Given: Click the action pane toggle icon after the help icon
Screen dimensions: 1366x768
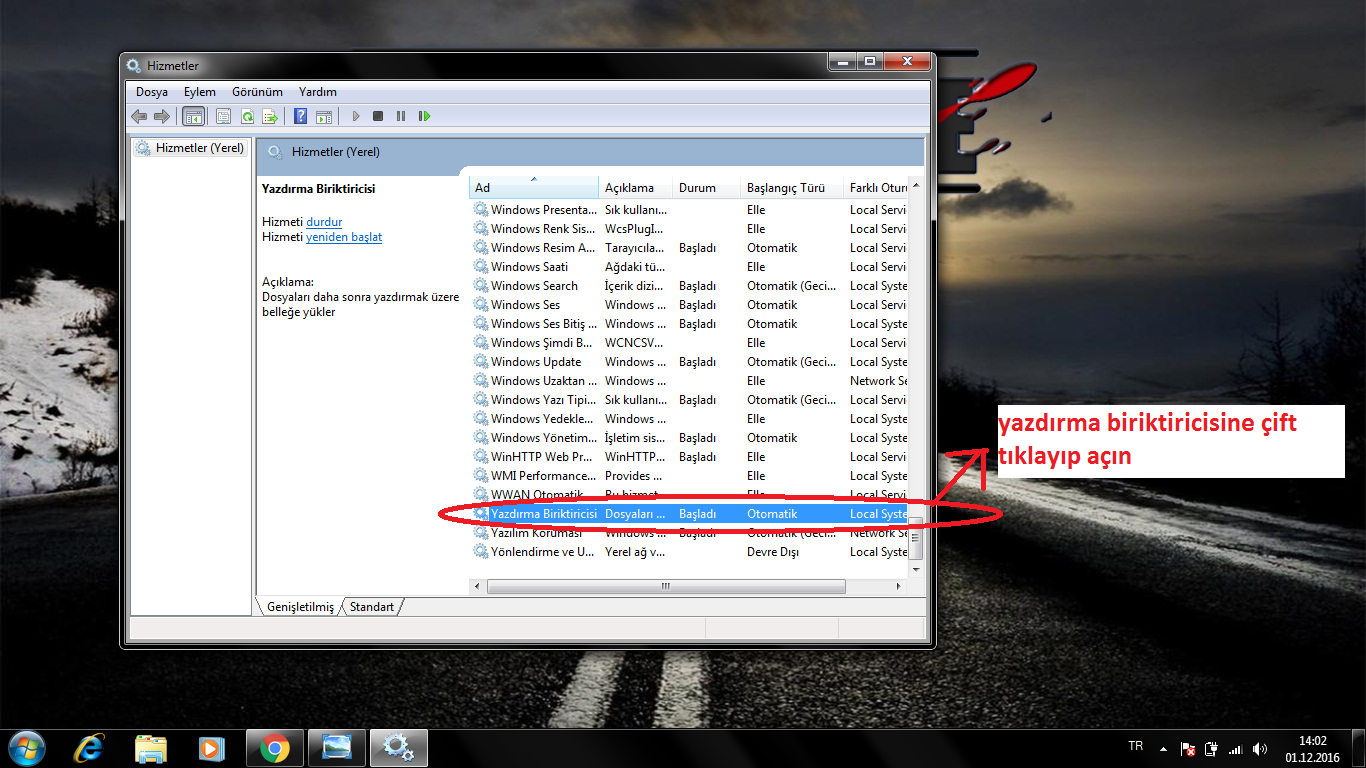Looking at the screenshot, I should click(323, 116).
